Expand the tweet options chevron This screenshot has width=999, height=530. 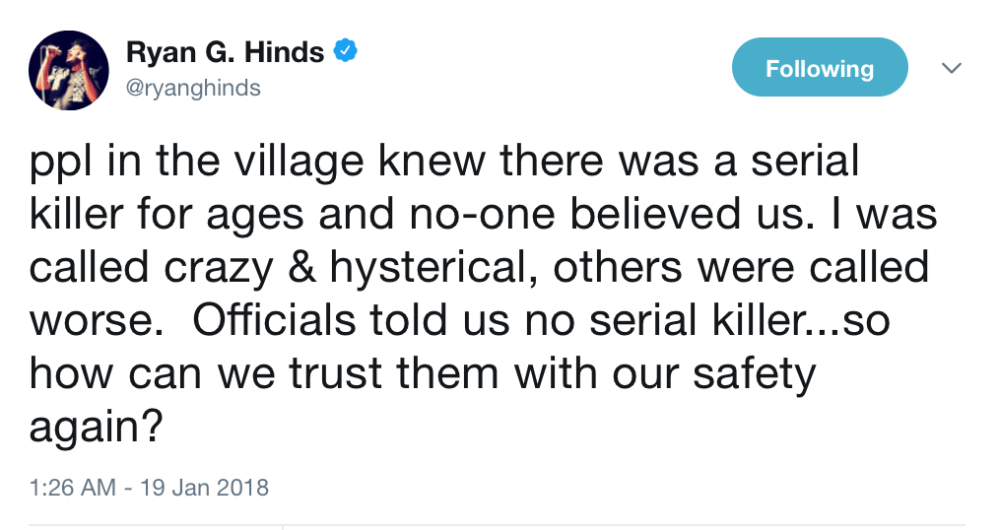[952, 68]
